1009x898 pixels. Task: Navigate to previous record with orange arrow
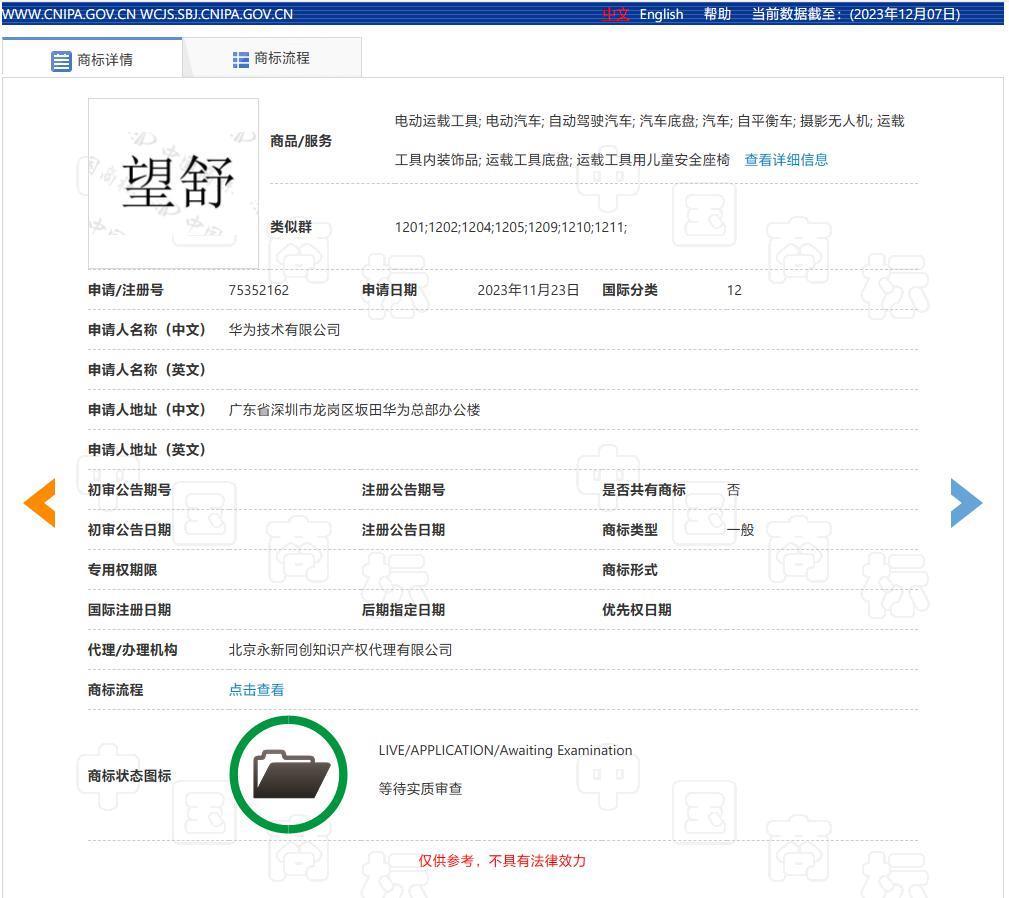click(x=40, y=503)
